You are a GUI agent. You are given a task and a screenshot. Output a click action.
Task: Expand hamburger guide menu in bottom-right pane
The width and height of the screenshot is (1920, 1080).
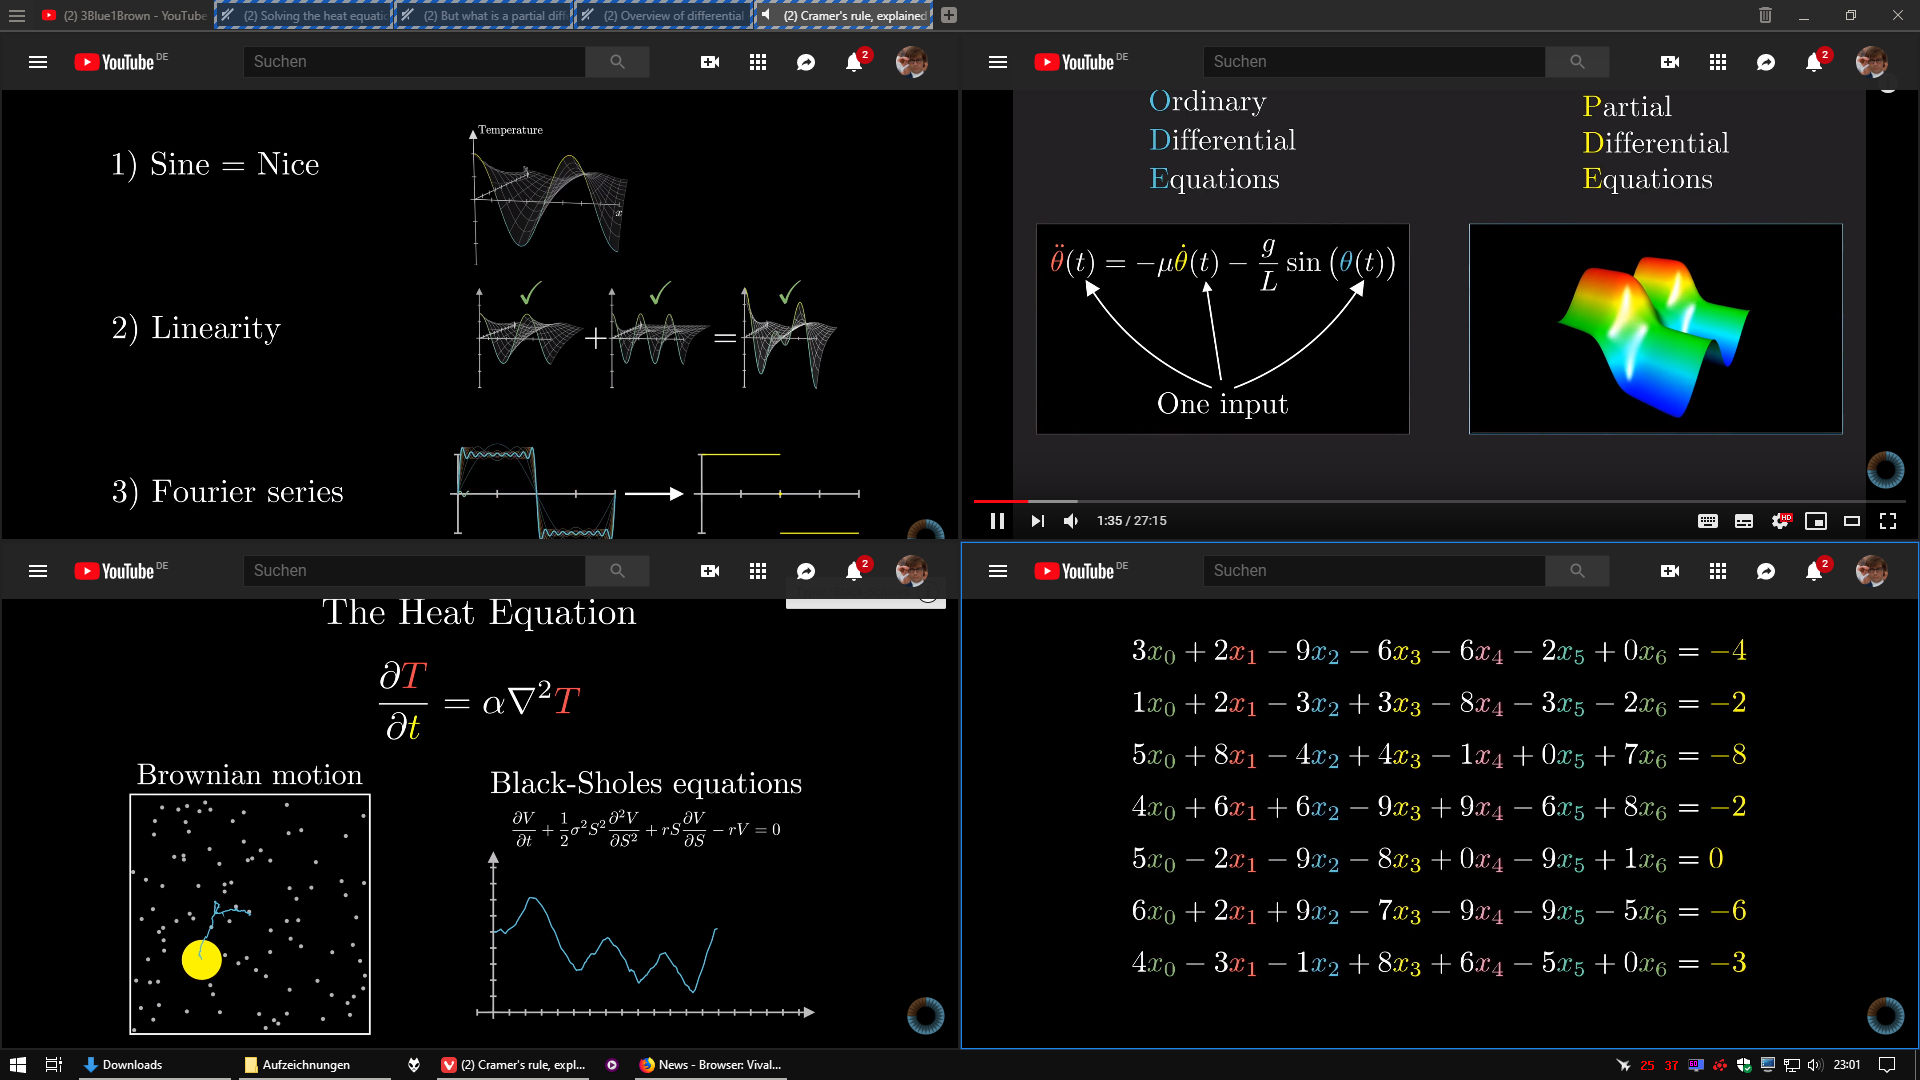point(997,571)
